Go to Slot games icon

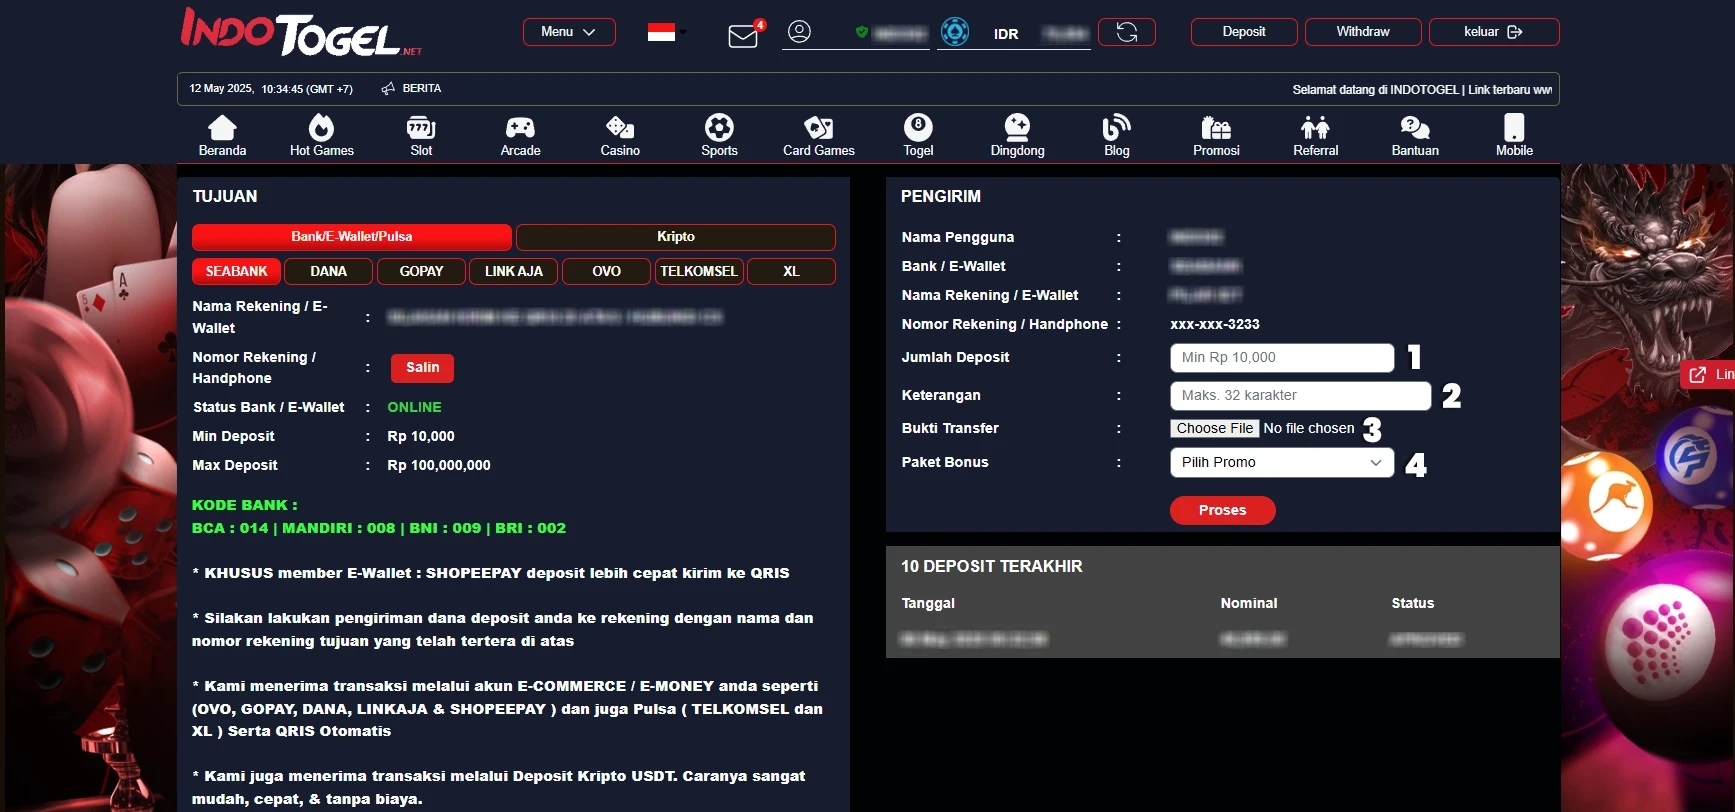[x=421, y=127]
